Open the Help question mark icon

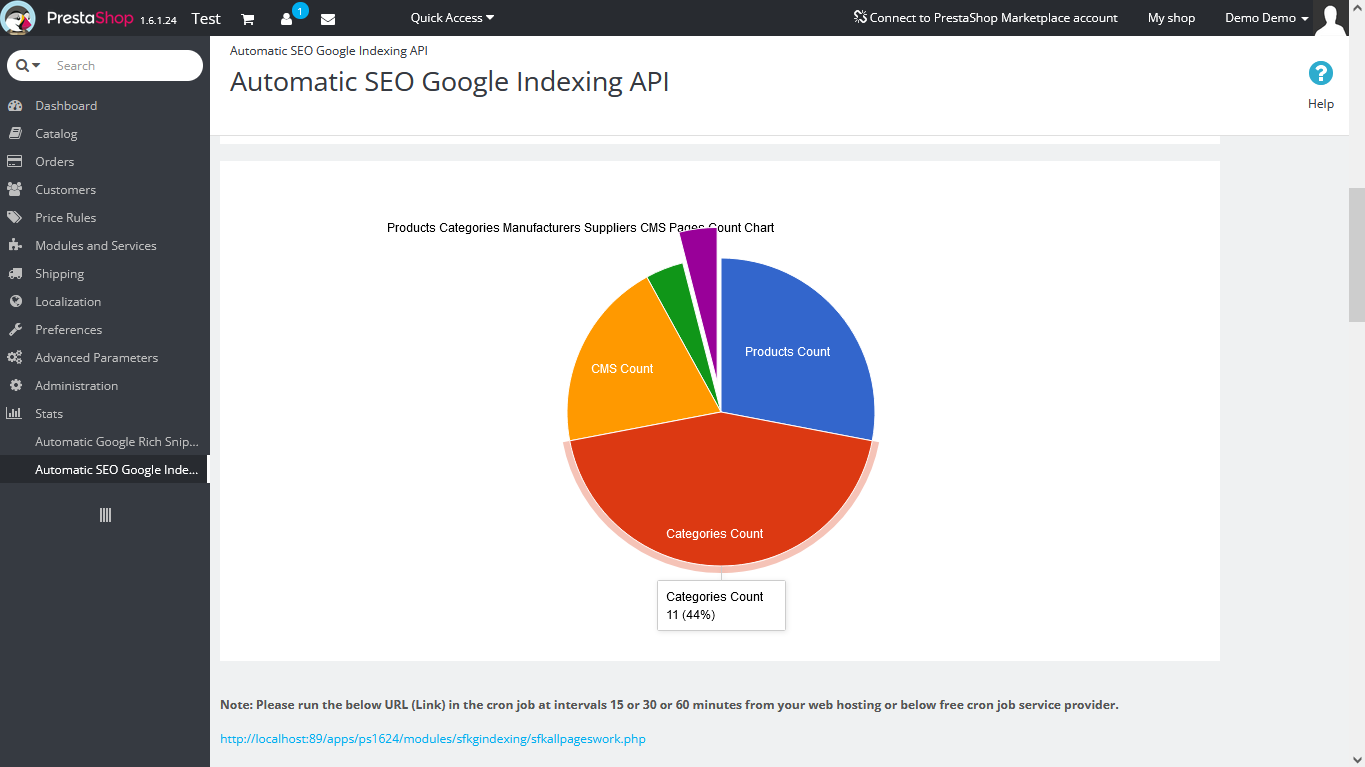[x=1321, y=73]
